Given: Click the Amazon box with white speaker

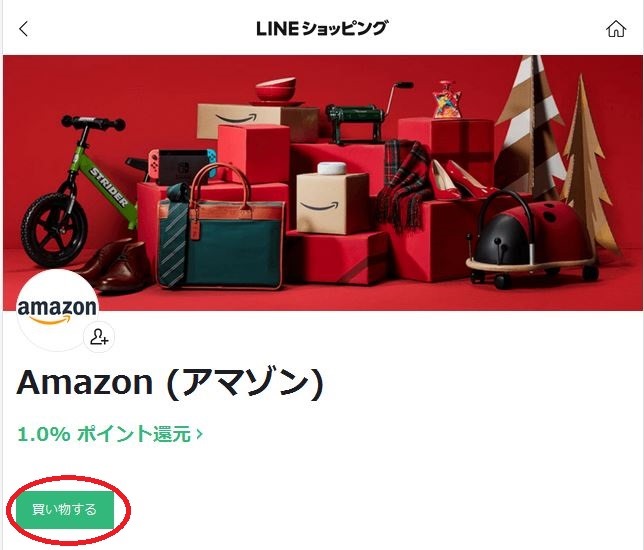Looking at the screenshot, I should 332,199.
